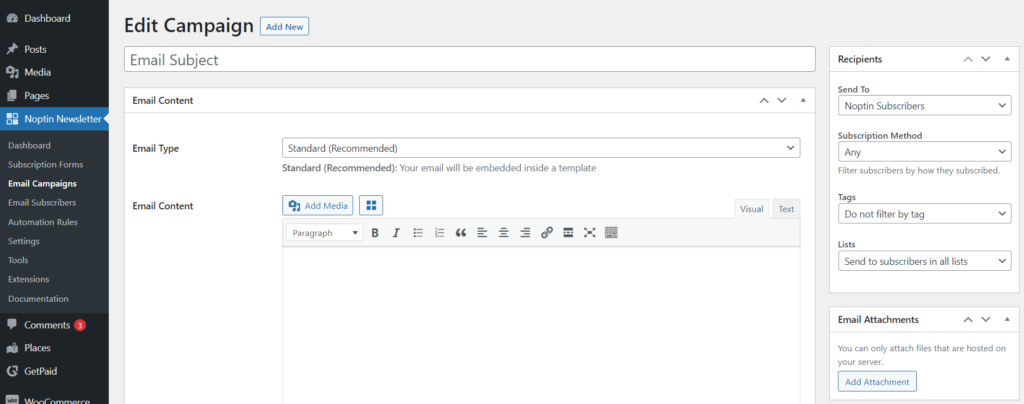This screenshot has height=404, width=1024.
Task: Click the WooCommerce icon in sidebar
Action: [x=12, y=399]
